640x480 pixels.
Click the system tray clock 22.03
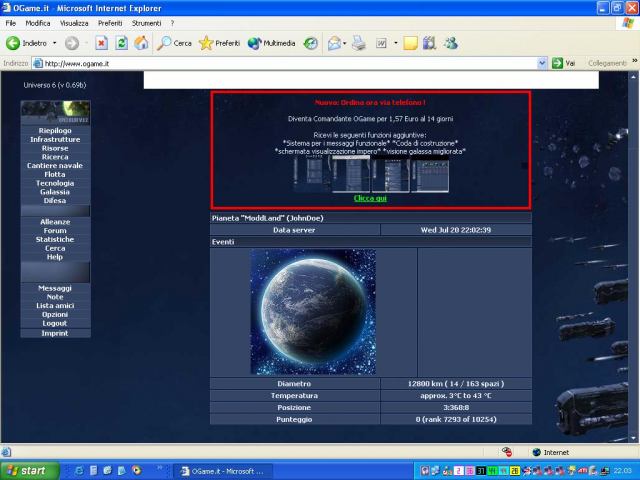tap(622, 471)
